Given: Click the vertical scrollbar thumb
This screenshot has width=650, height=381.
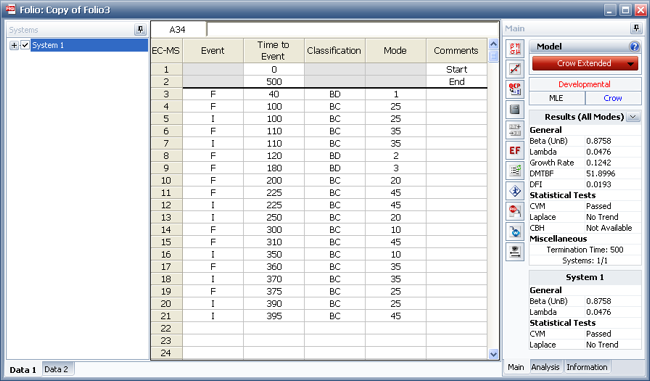Looking at the screenshot, I should [493, 56].
